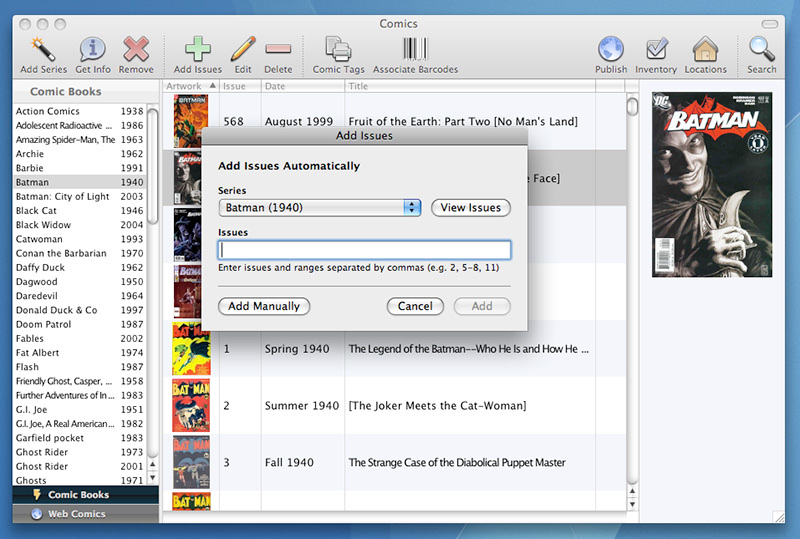Click the View Issues button
The image size is (800, 539).
(x=470, y=207)
